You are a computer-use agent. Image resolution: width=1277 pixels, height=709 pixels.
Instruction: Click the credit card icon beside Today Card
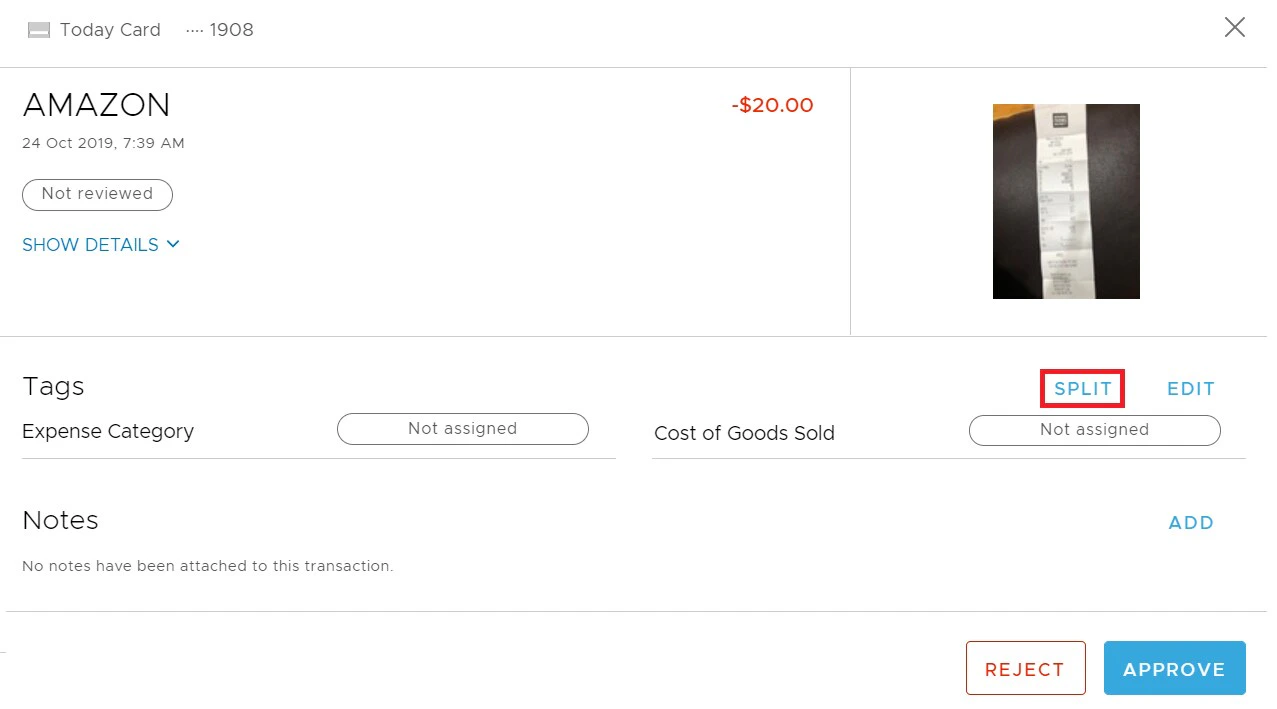click(38, 29)
